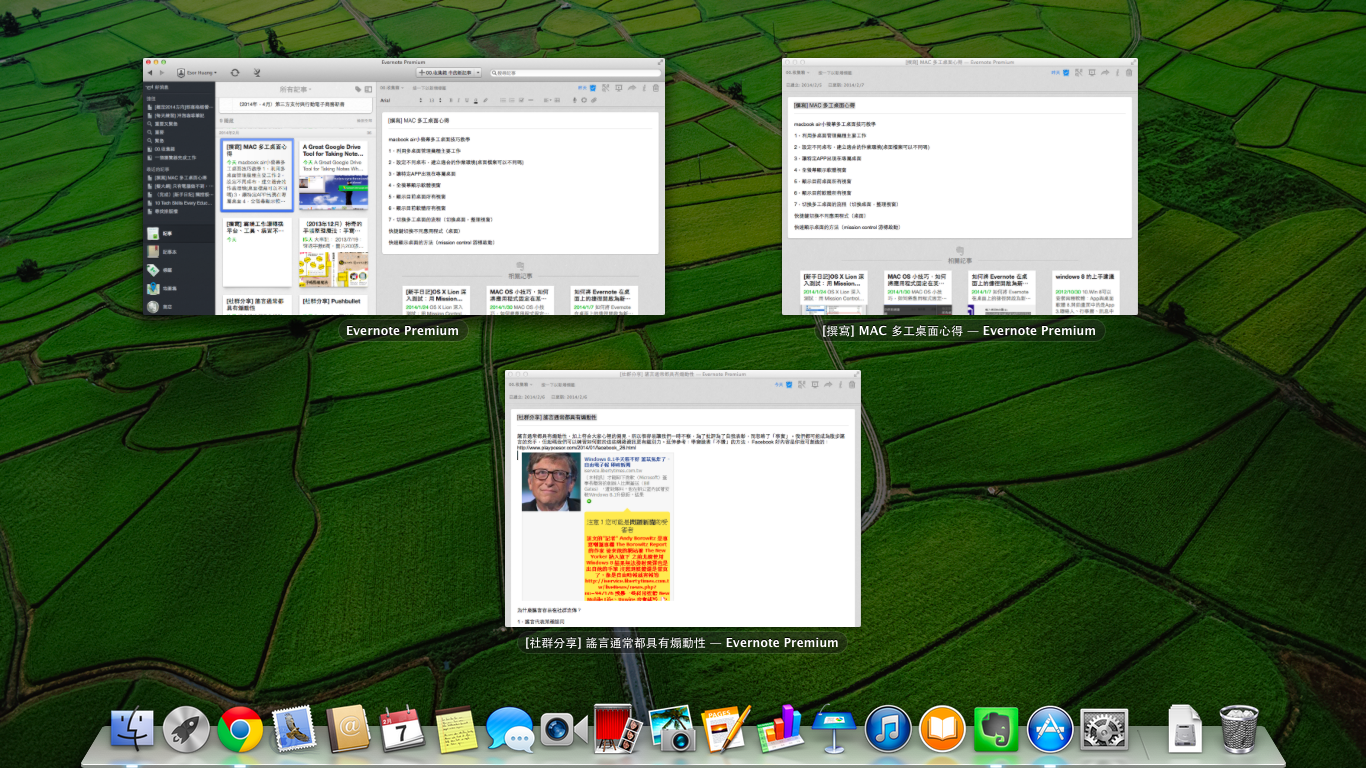
Task: Select the [撰寫] MAC 多工桌面心得 window thumbnail
Action: 960,186
